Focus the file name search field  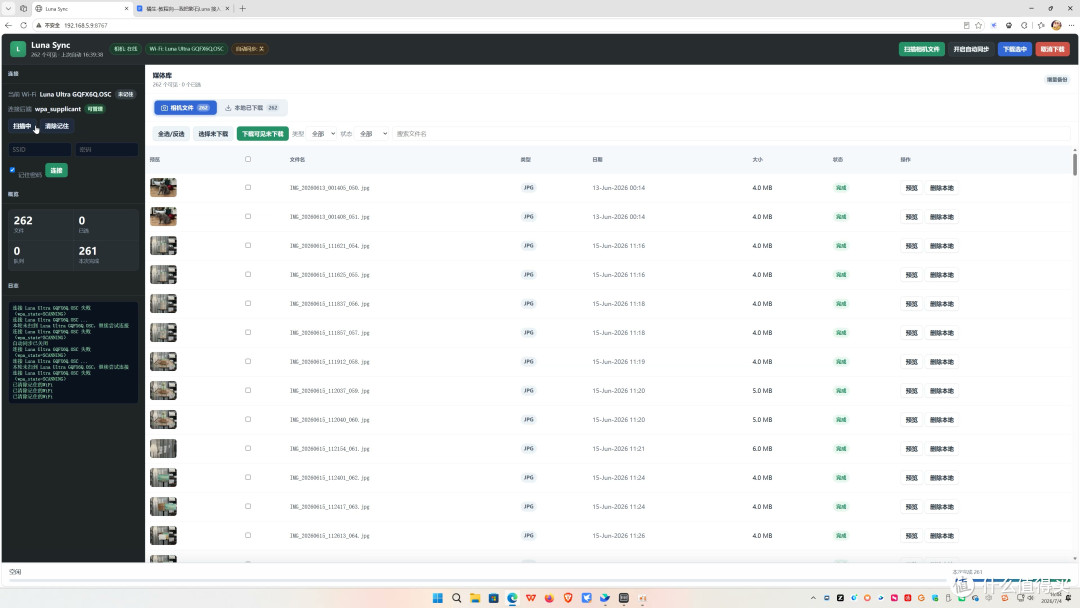tap(730, 134)
